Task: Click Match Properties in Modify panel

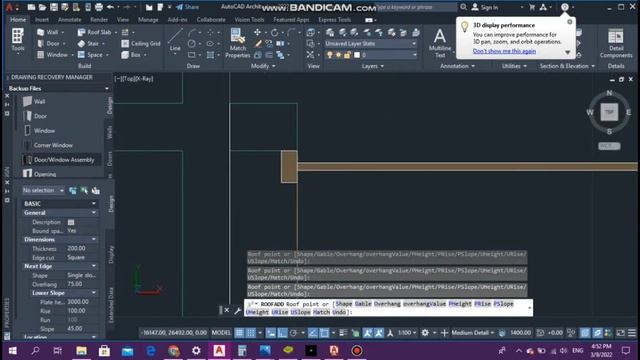Action: [238, 43]
